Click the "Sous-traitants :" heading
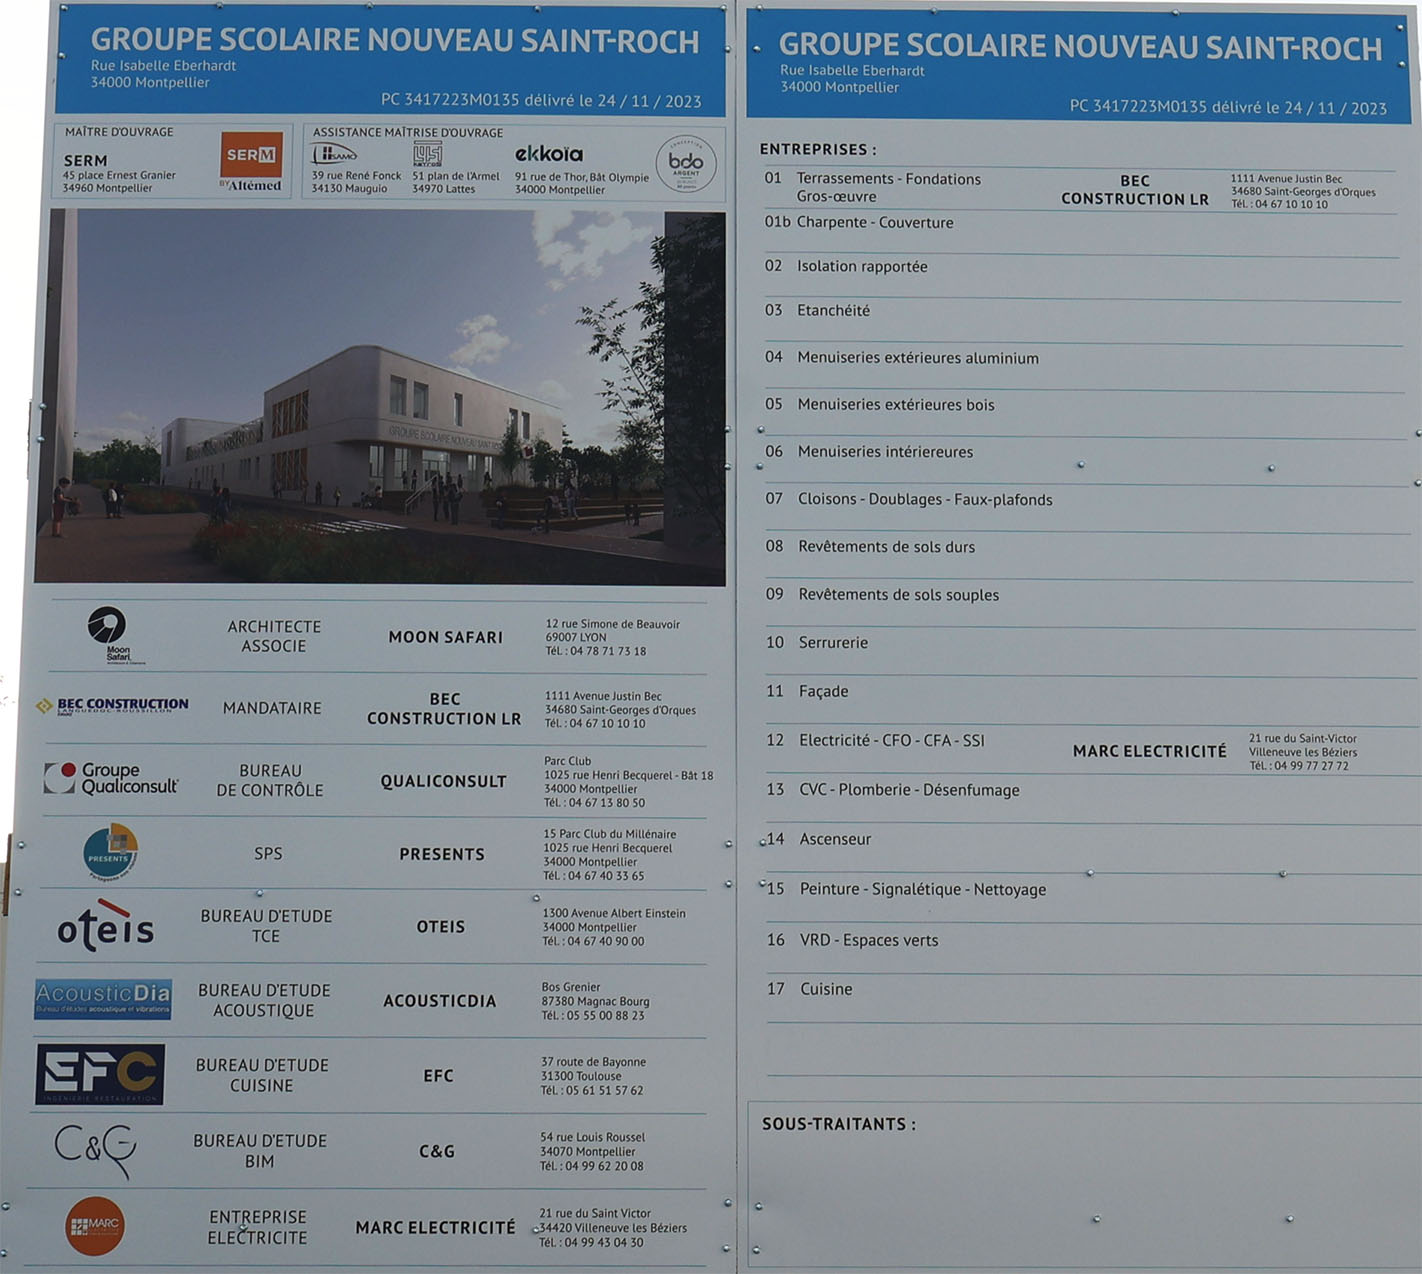Image resolution: width=1422 pixels, height=1274 pixels. [839, 1124]
